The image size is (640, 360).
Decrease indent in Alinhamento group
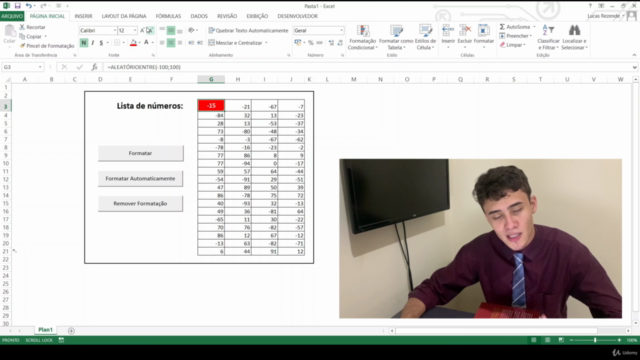point(191,43)
